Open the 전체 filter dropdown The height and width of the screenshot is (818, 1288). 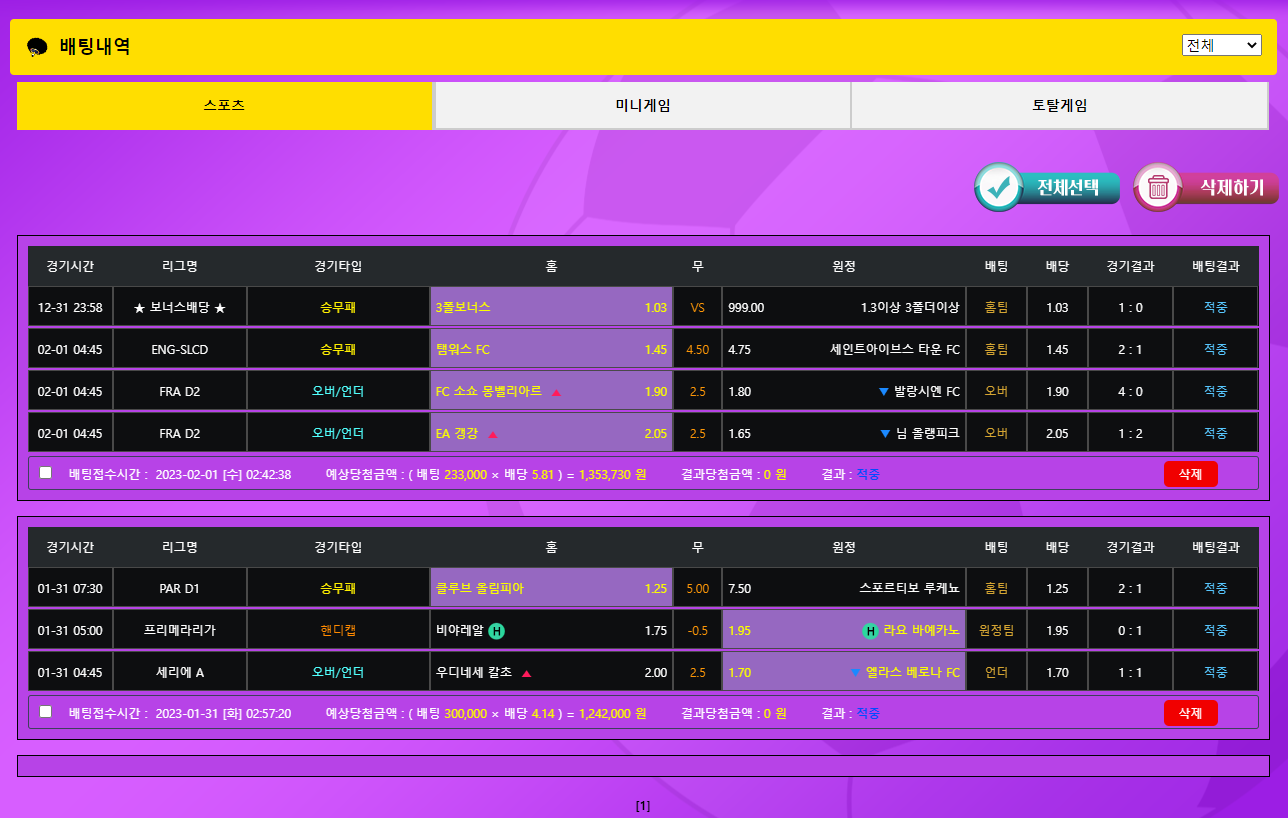[1221, 45]
